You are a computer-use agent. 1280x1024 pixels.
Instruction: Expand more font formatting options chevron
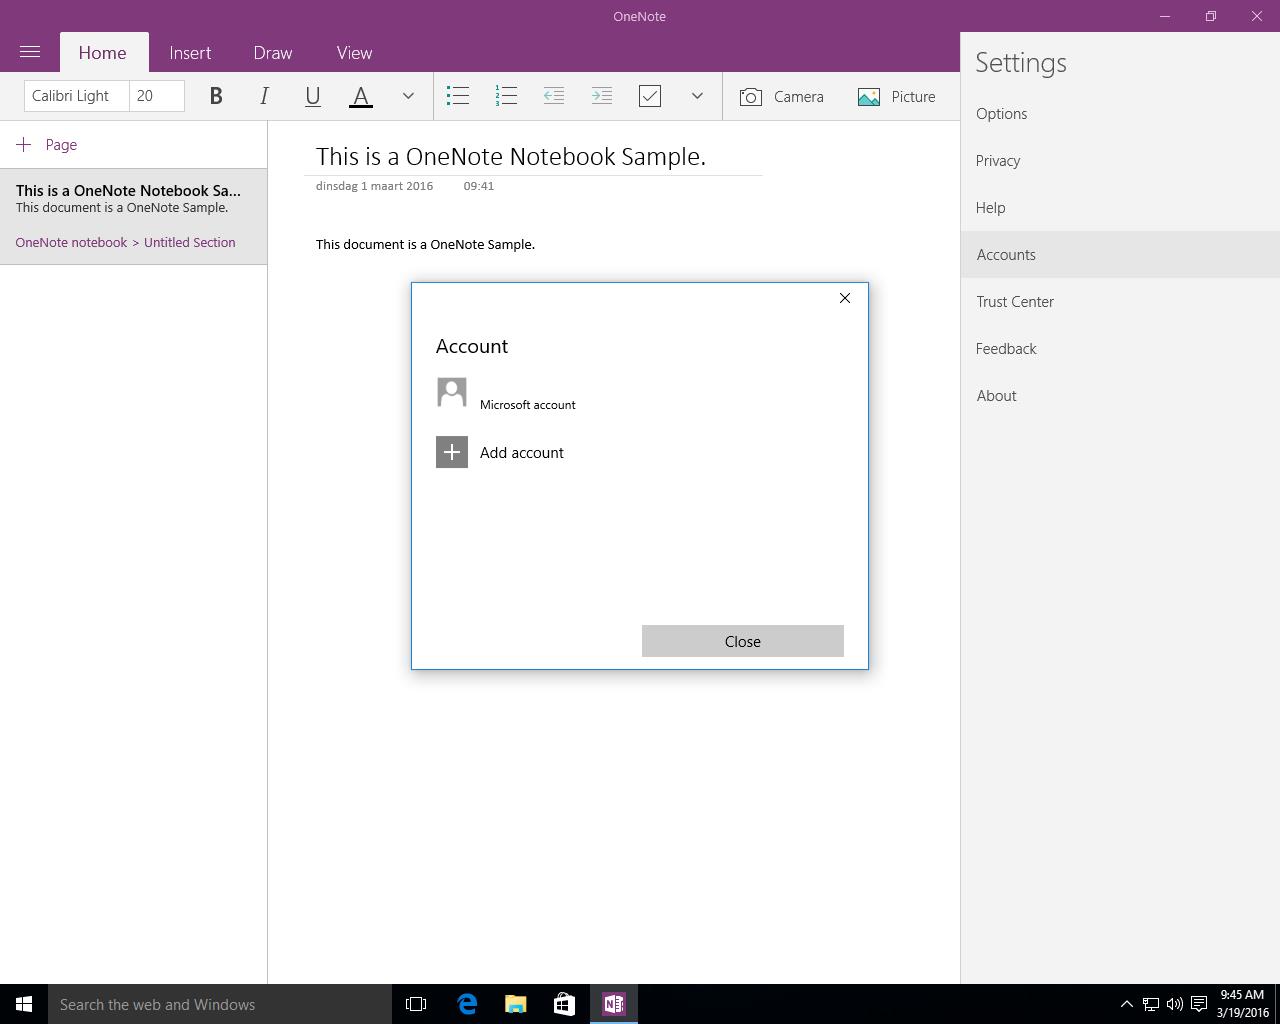pyautogui.click(x=408, y=96)
